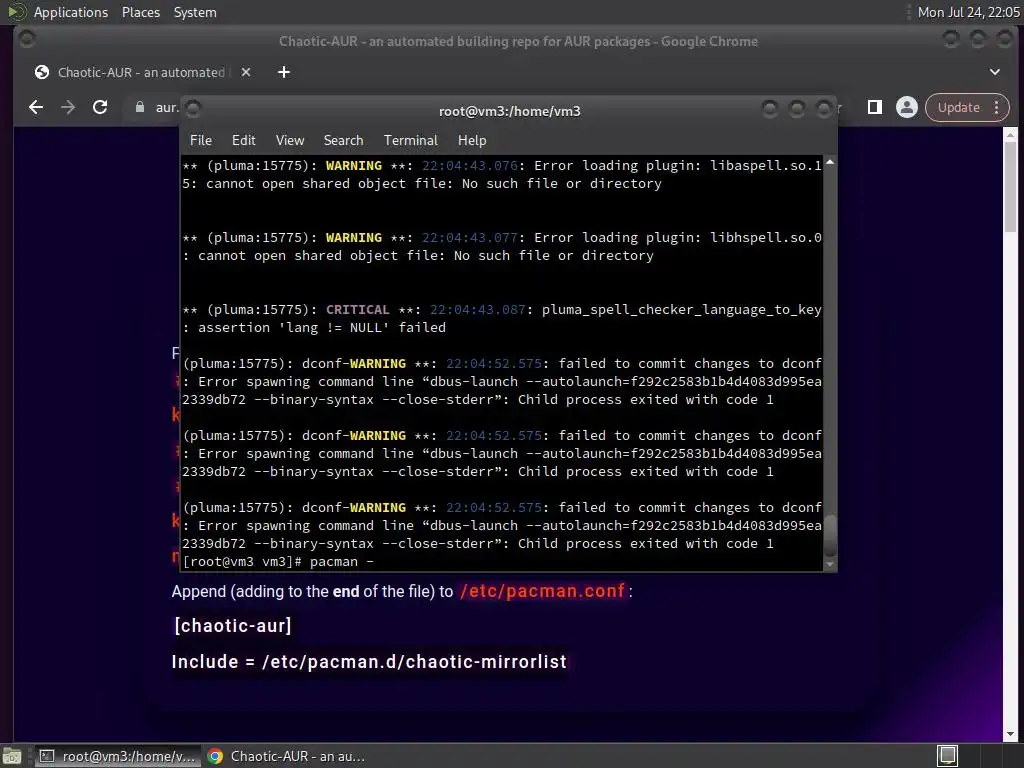Image resolution: width=1024 pixels, height=768 pixels.
Task: Reload the Chrome page
Action: (x=100, y=107)
